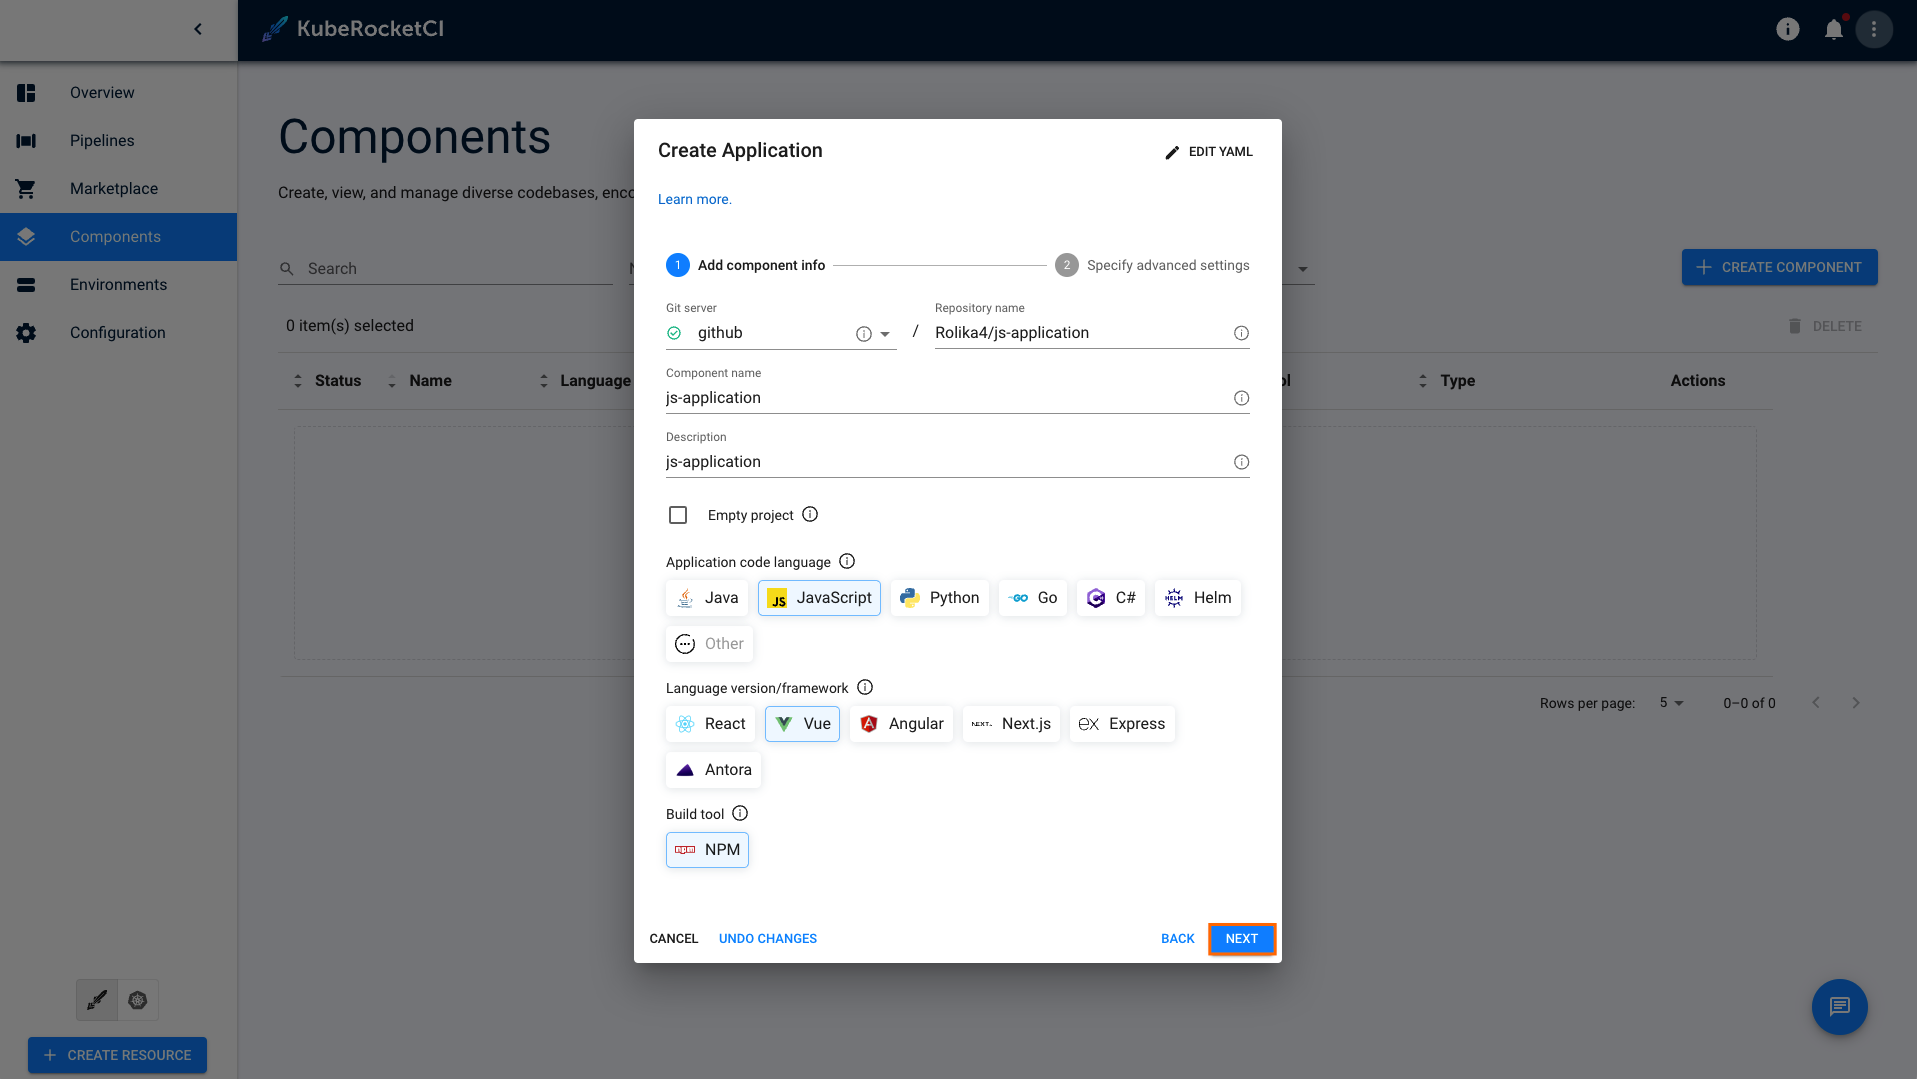Open the chat support bubble

[x=1839, y=1006]
